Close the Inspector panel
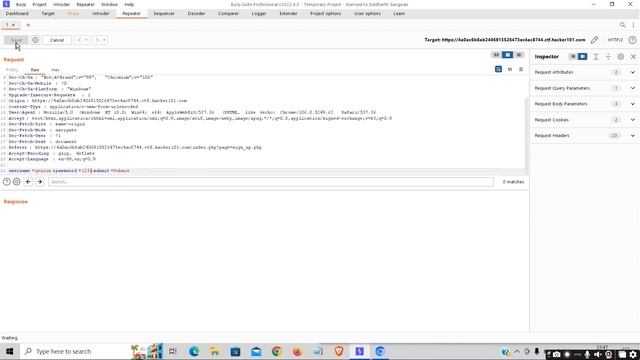 pos(633,57)
